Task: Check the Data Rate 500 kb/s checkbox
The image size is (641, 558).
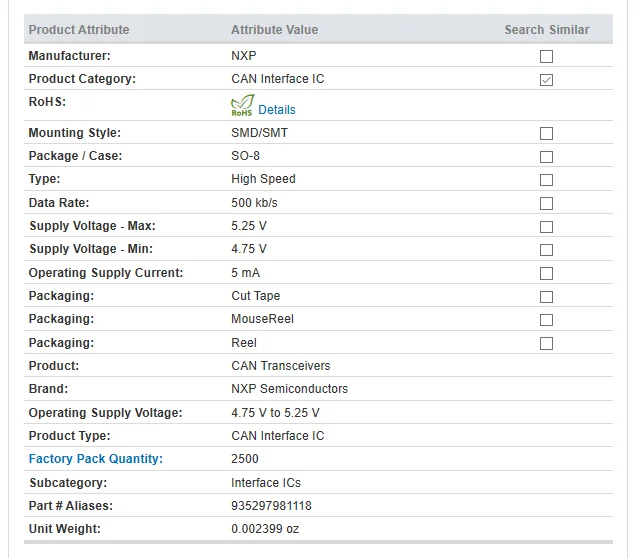Action: coord(546,203)
